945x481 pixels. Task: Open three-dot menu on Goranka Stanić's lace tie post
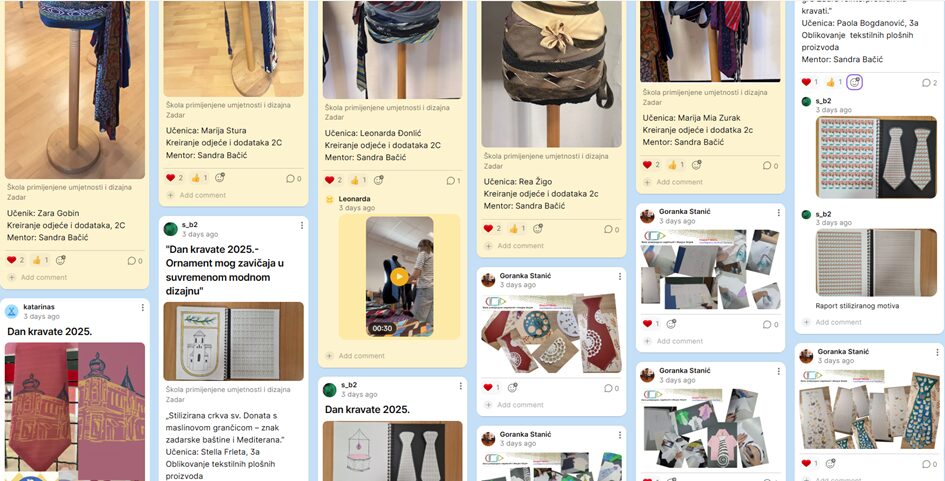click(620, 276)
